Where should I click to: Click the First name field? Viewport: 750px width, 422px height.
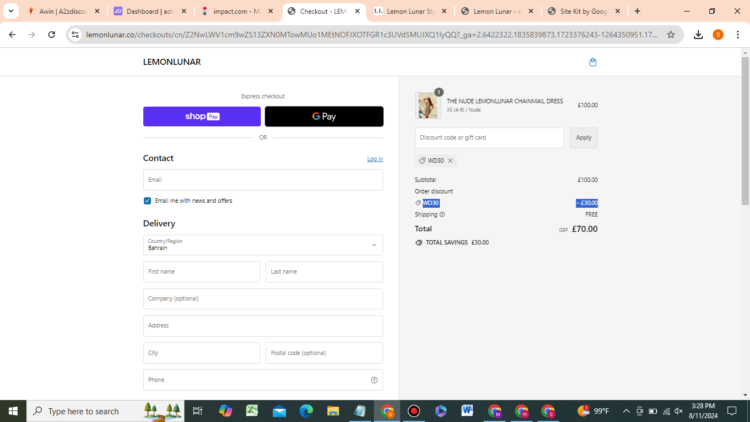click(x=201, y=272)
